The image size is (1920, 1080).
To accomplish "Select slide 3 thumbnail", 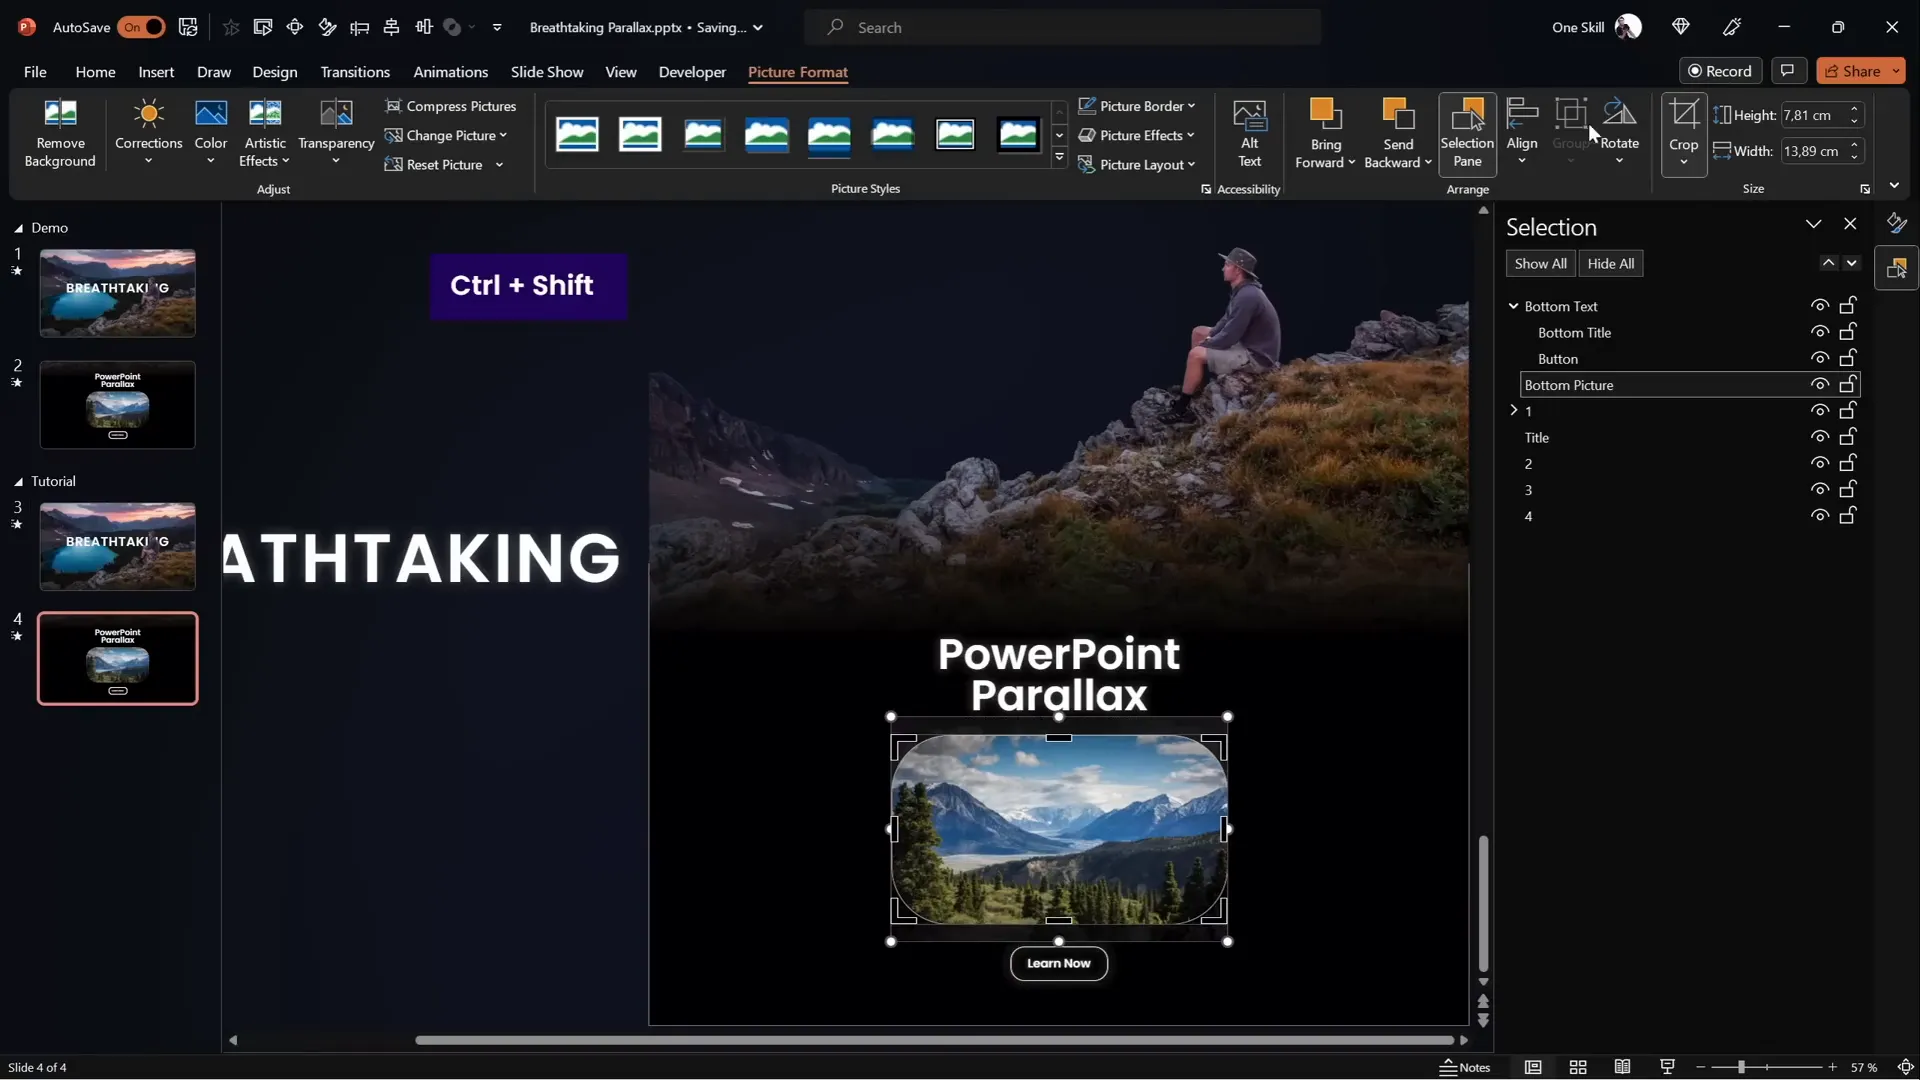I will [117, 546].
